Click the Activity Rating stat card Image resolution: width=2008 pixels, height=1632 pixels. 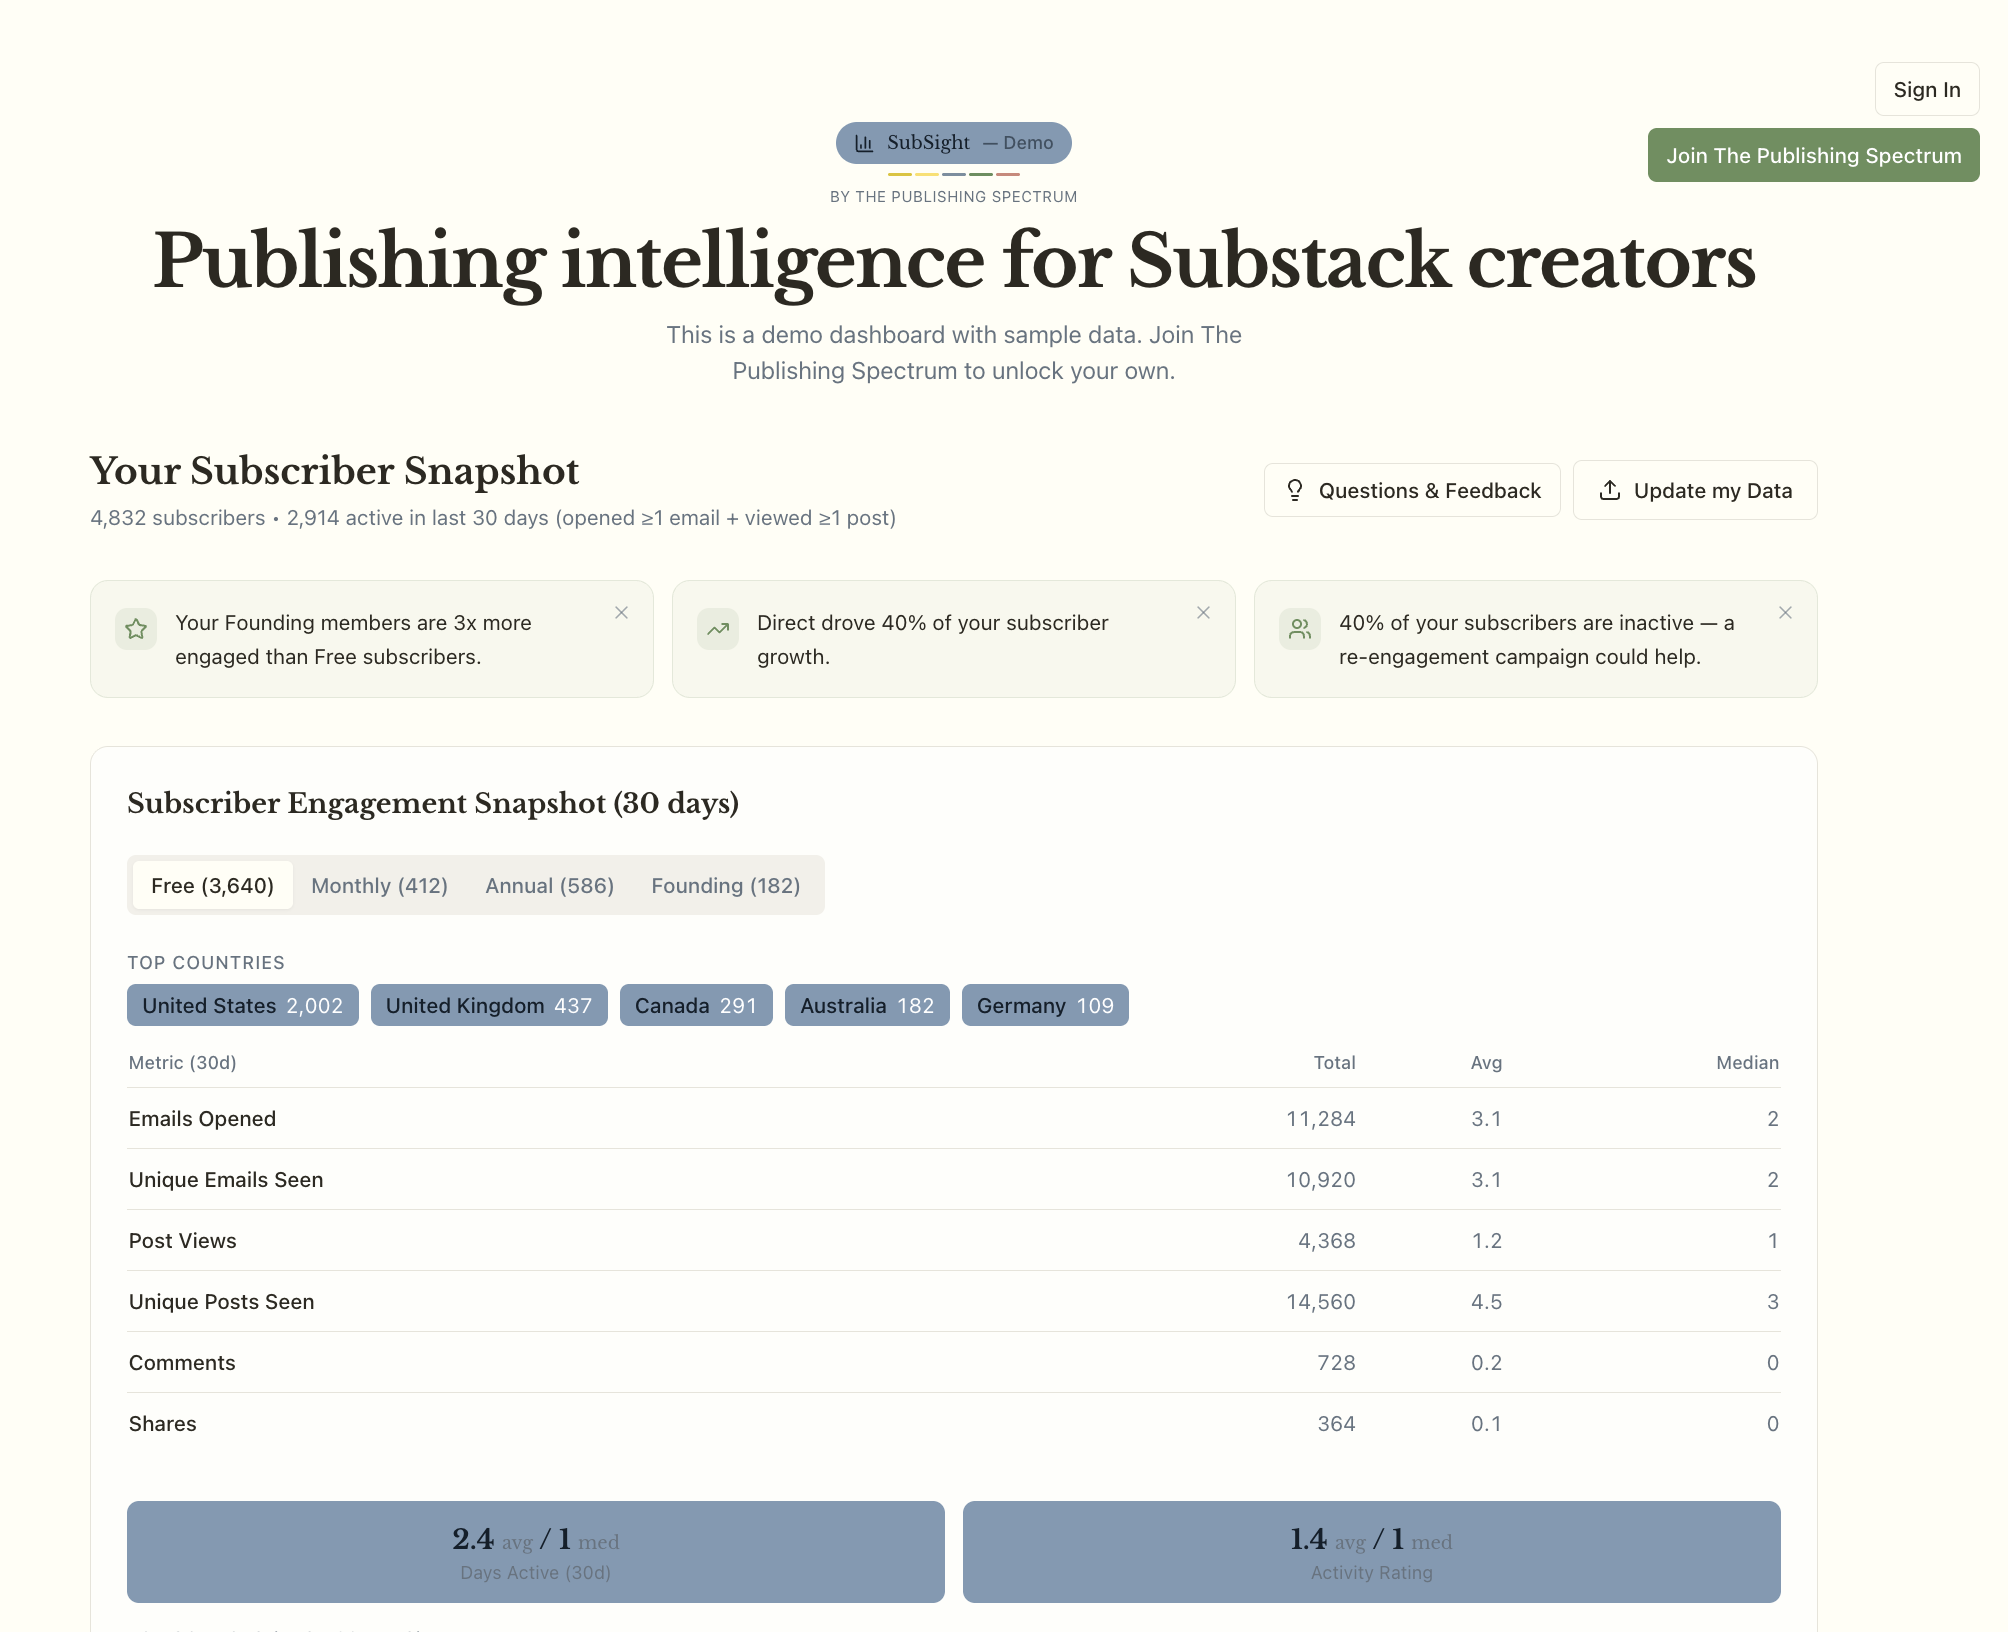(x=1371, y=1551)
